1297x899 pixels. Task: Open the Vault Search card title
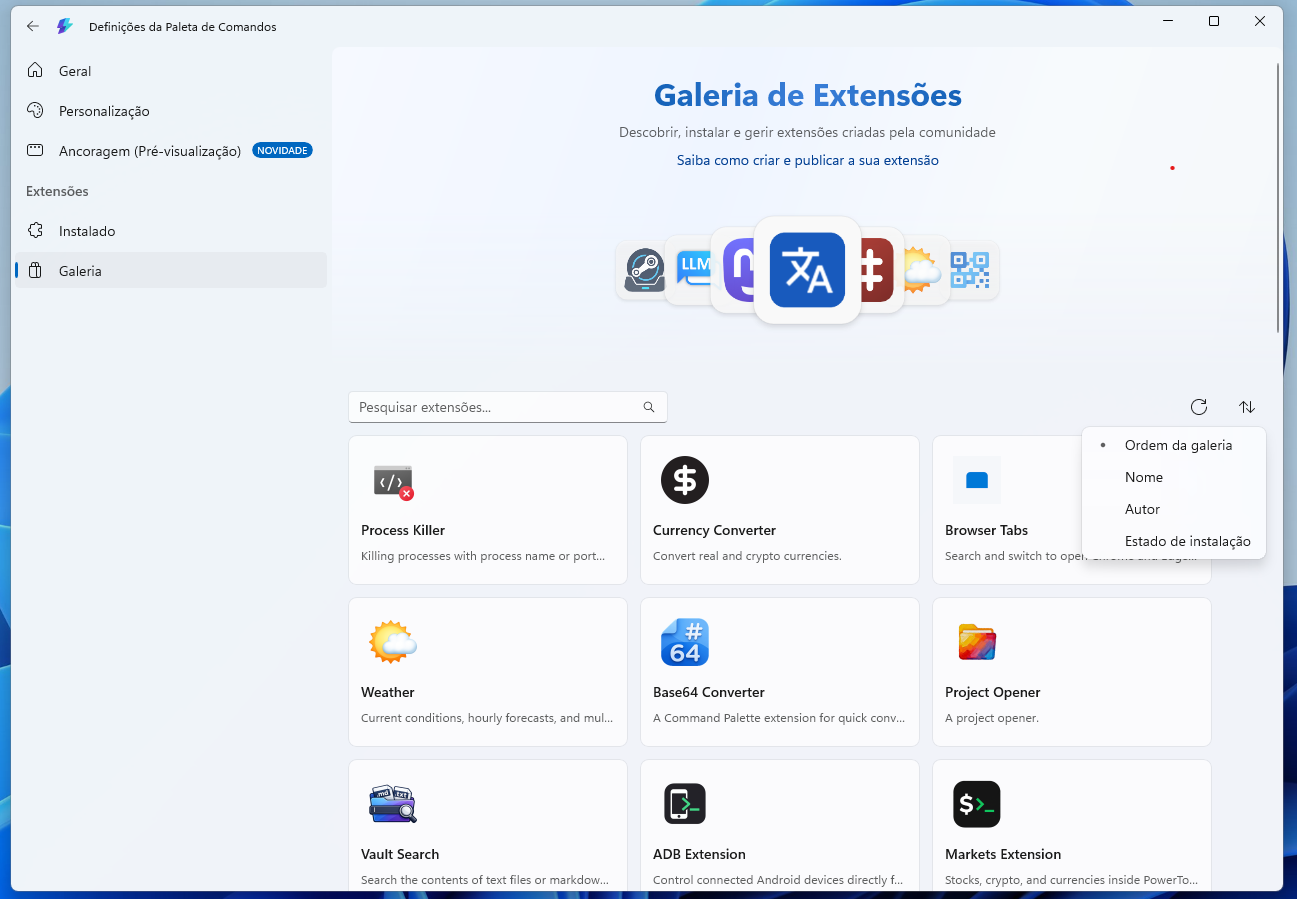click(x=400, y=854)
